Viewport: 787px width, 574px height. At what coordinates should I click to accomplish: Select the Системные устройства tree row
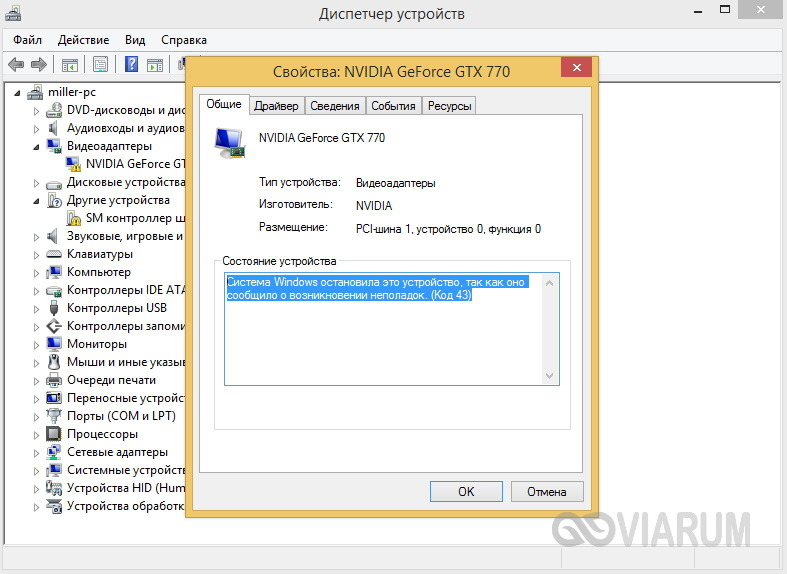pyautogui.click(x=115, y=470)
